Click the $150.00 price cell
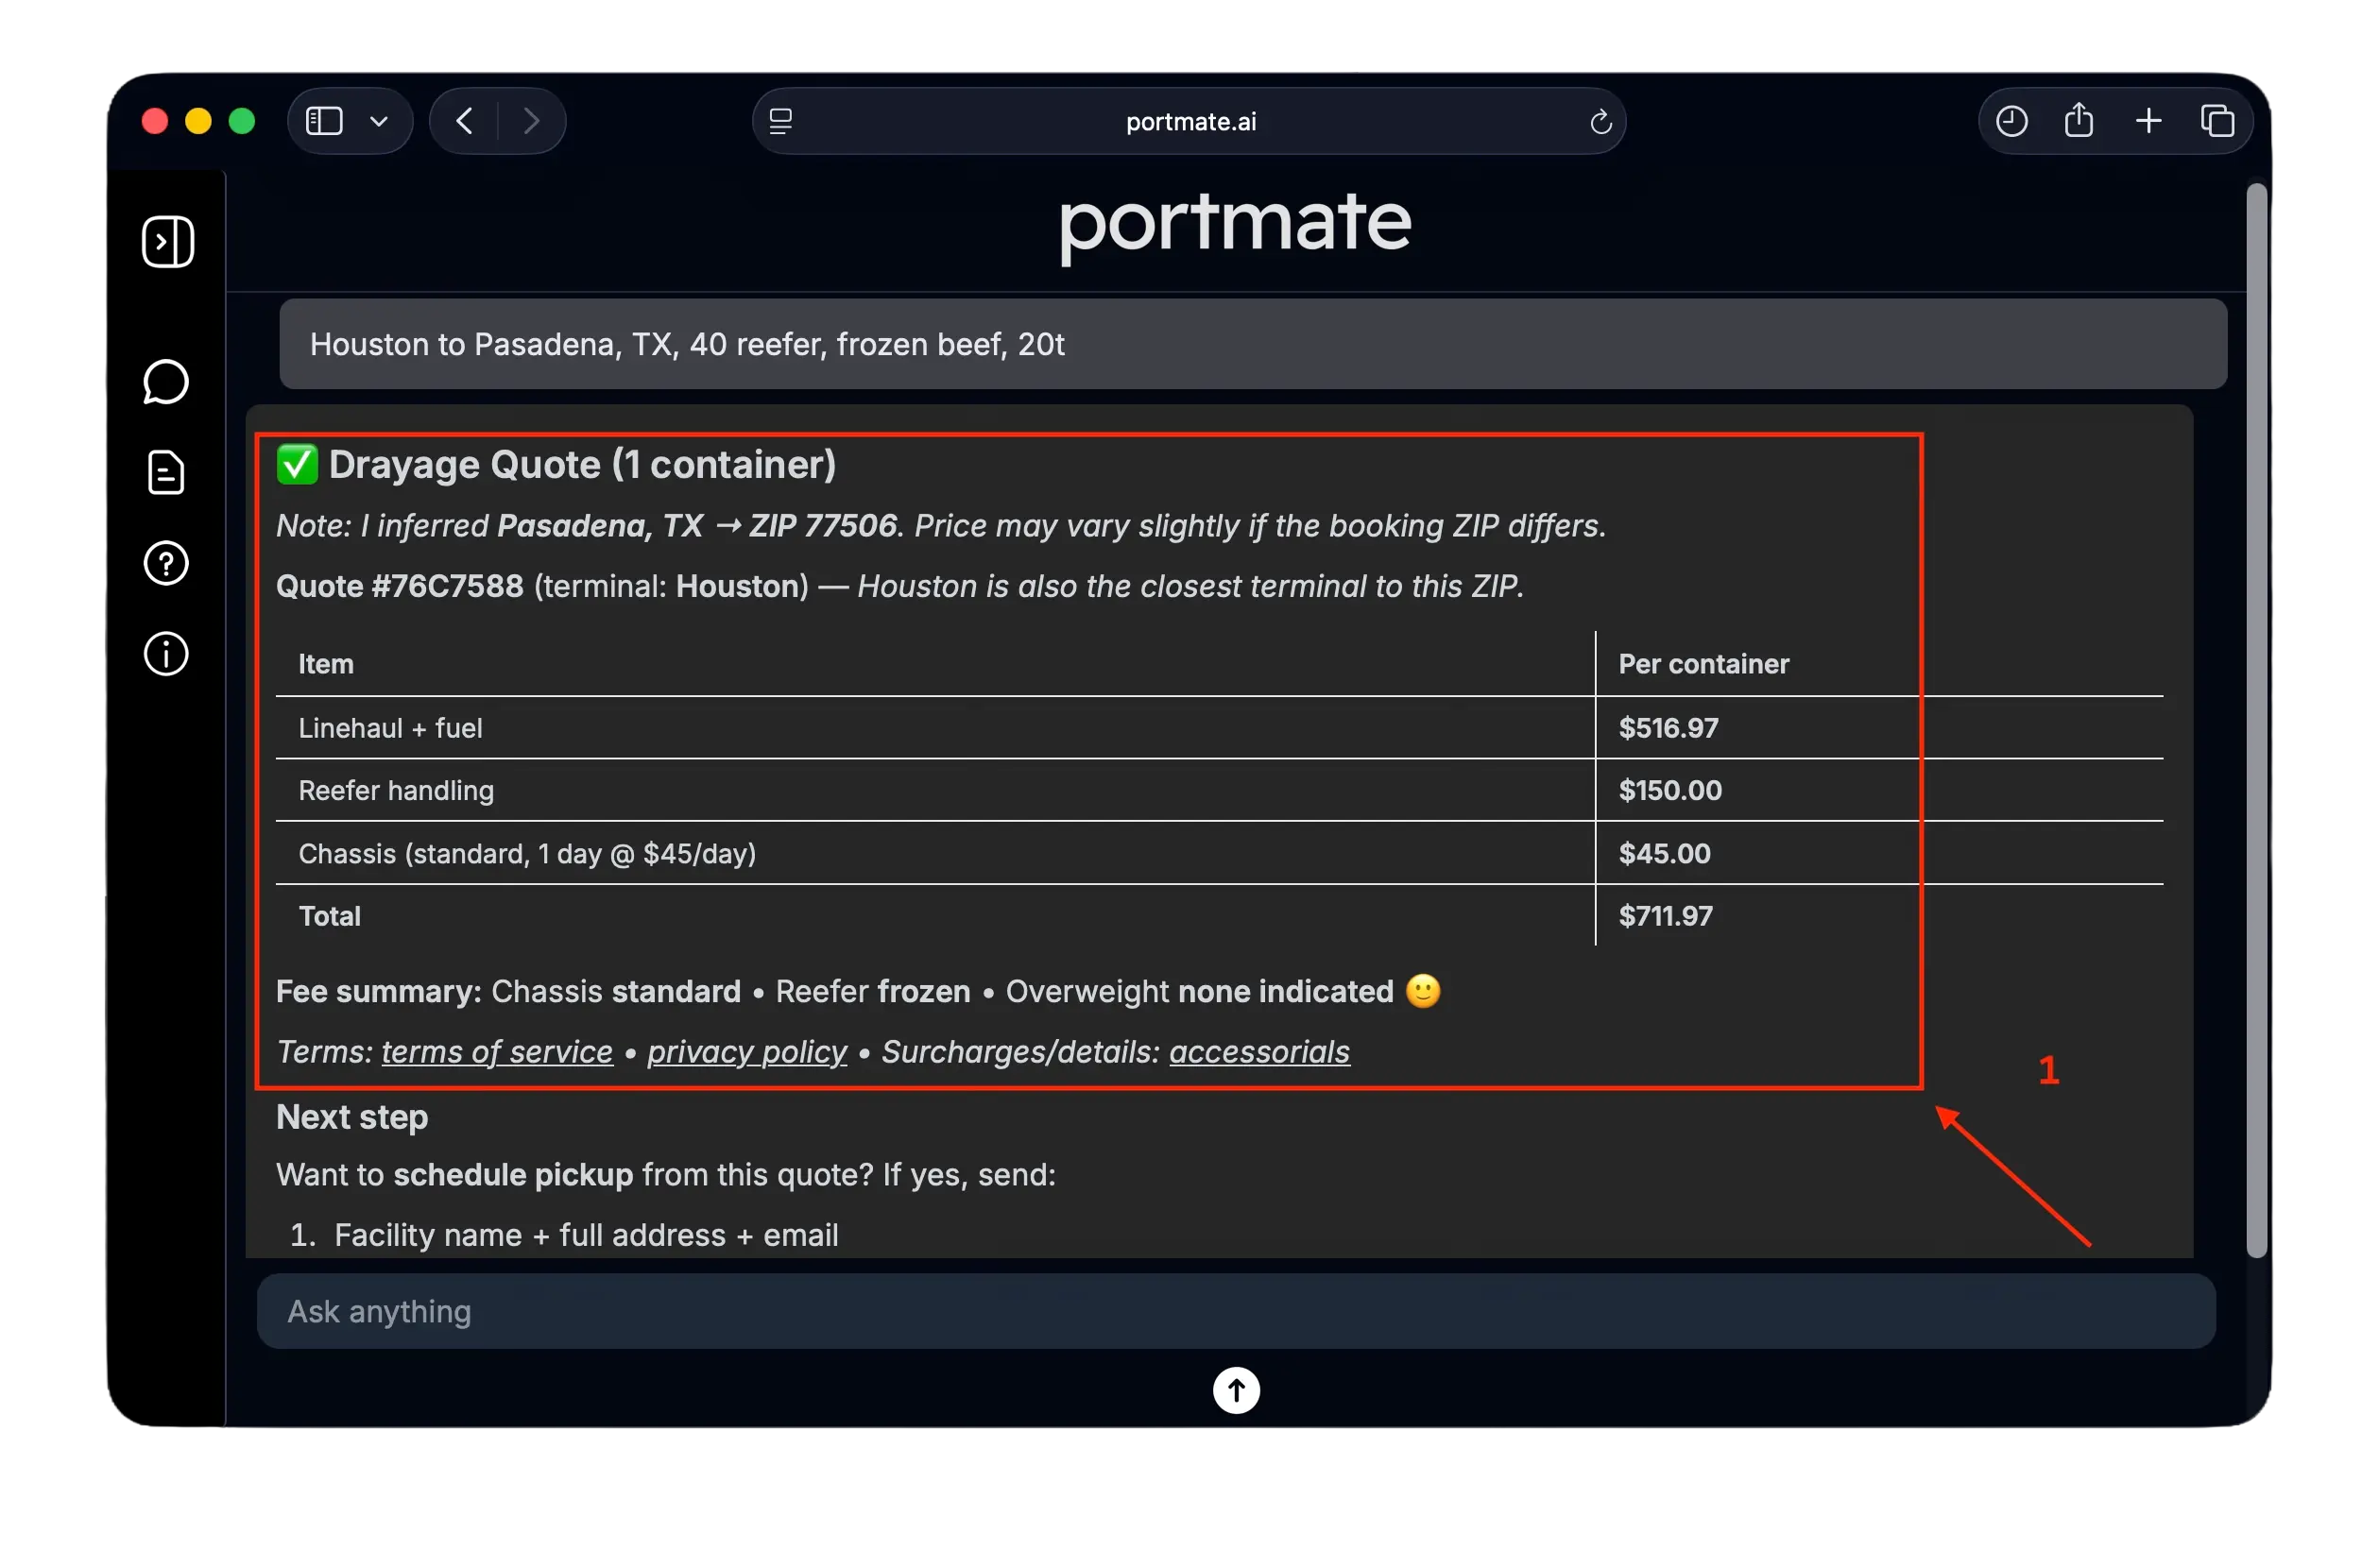2379x1568 pixels. point(1669,790)
